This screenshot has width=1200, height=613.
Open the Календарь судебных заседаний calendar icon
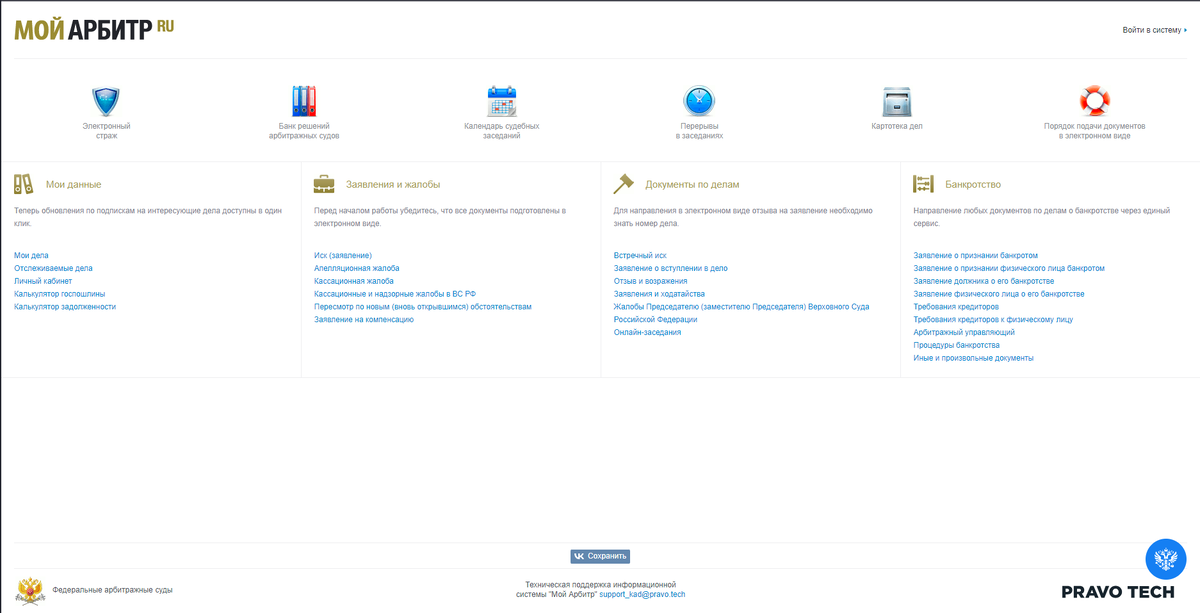[x=502, y=102]
